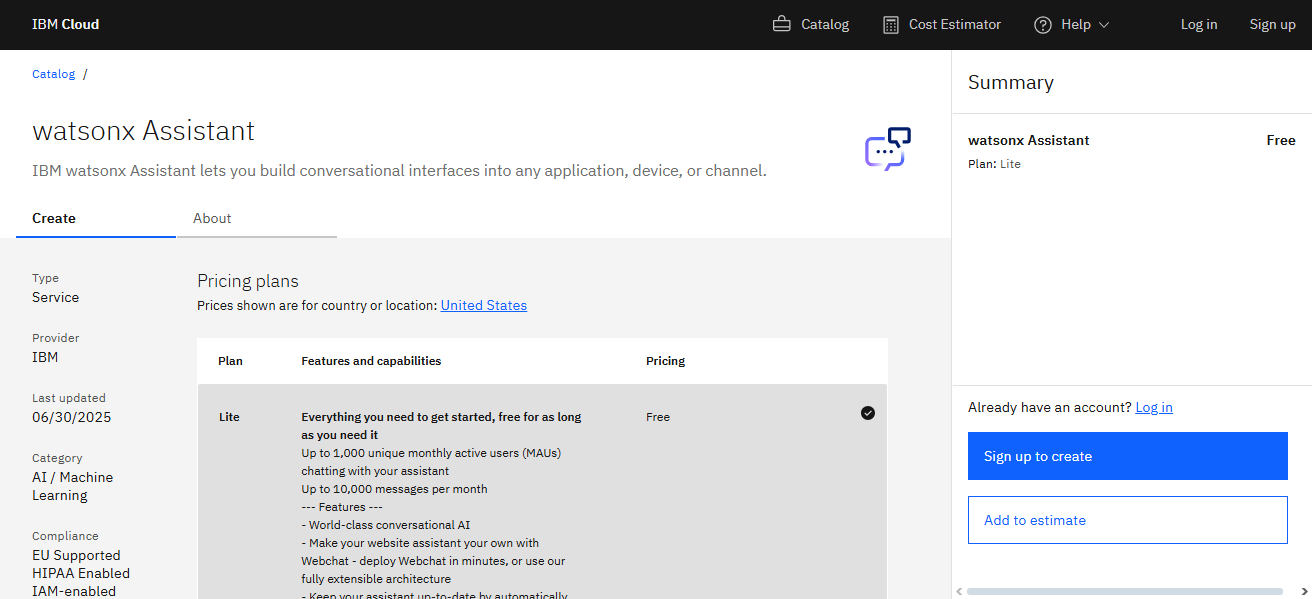Select the Create tab
Screen dimensions: 1312x599
point(96,218)
